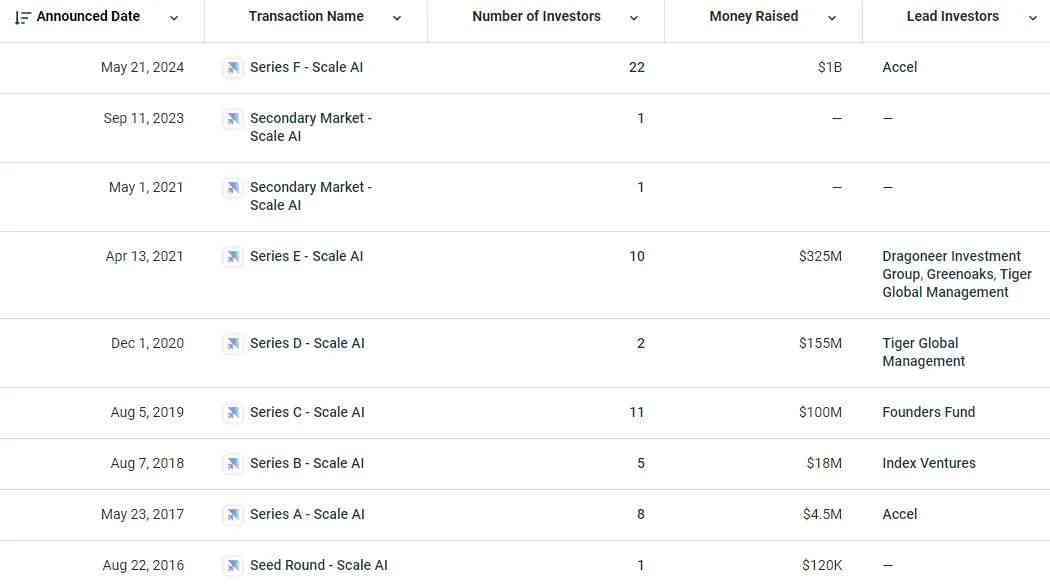The height and width of the screenshot is (586, 1050).
Task: Click the Scale AI logo beside Series E
Action: tap(232, 257)
